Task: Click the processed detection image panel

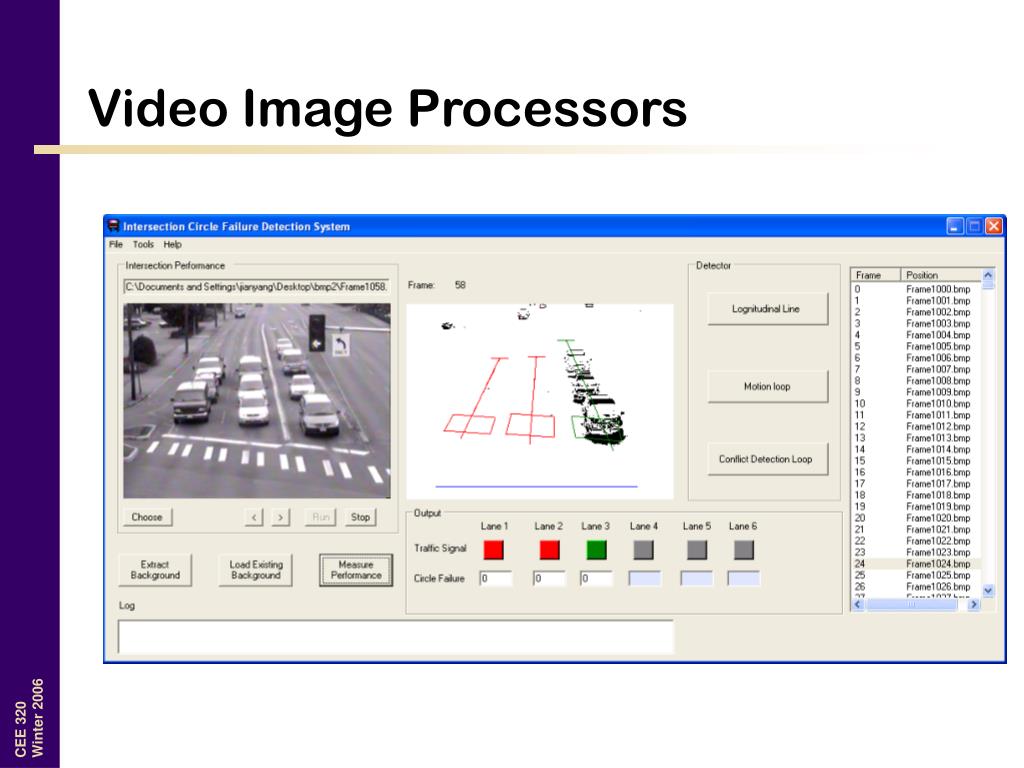Action: pyautogui.click(x=540, y=400)
